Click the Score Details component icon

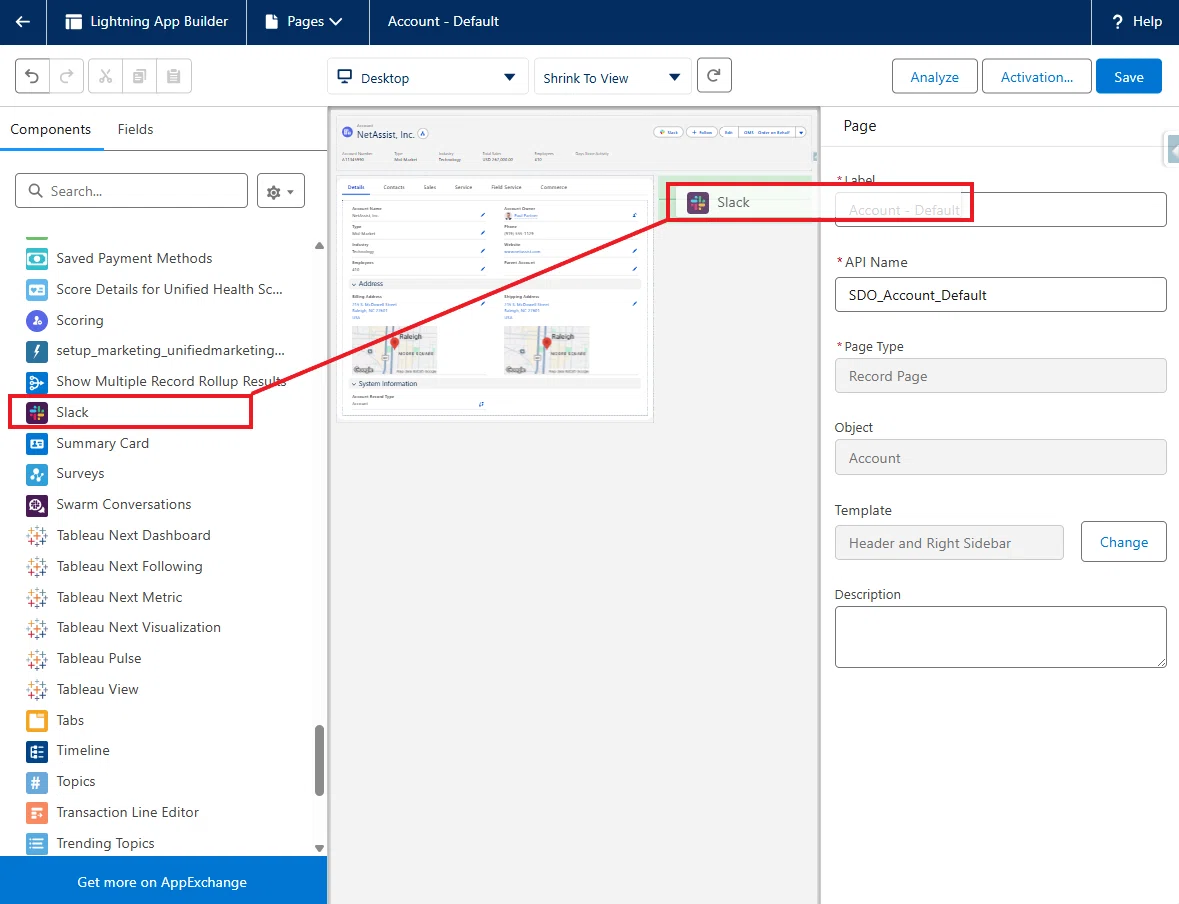click(37, 290)
